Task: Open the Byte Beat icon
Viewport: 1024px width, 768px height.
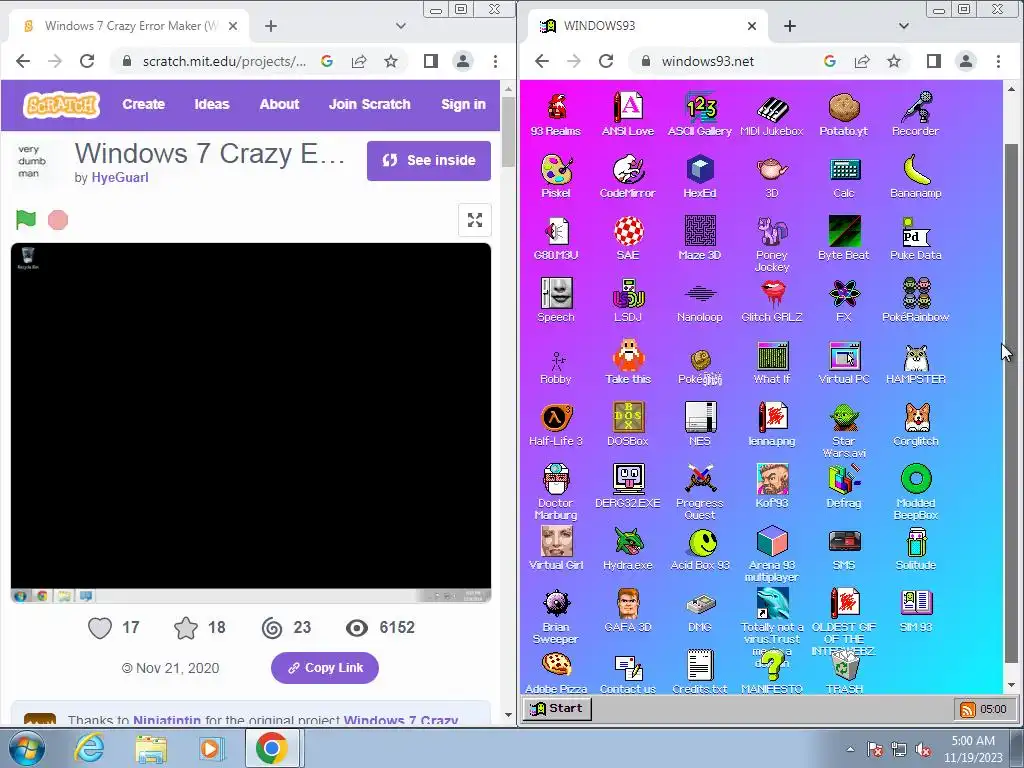Action: [844, 238]
